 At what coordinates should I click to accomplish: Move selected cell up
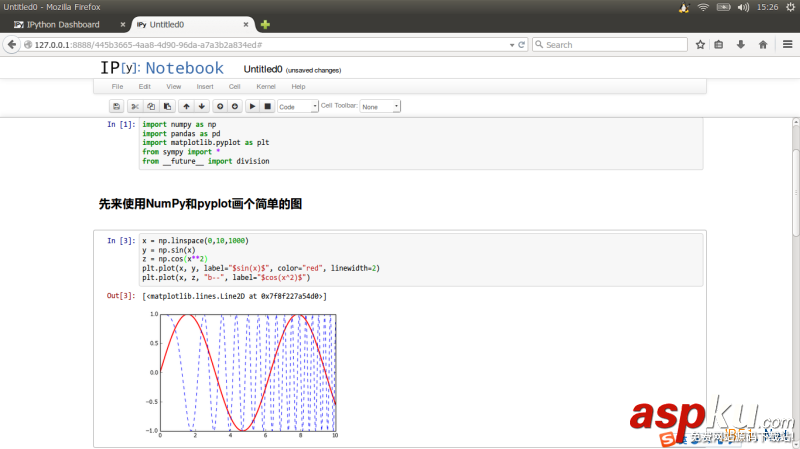(x=186, y=106)
